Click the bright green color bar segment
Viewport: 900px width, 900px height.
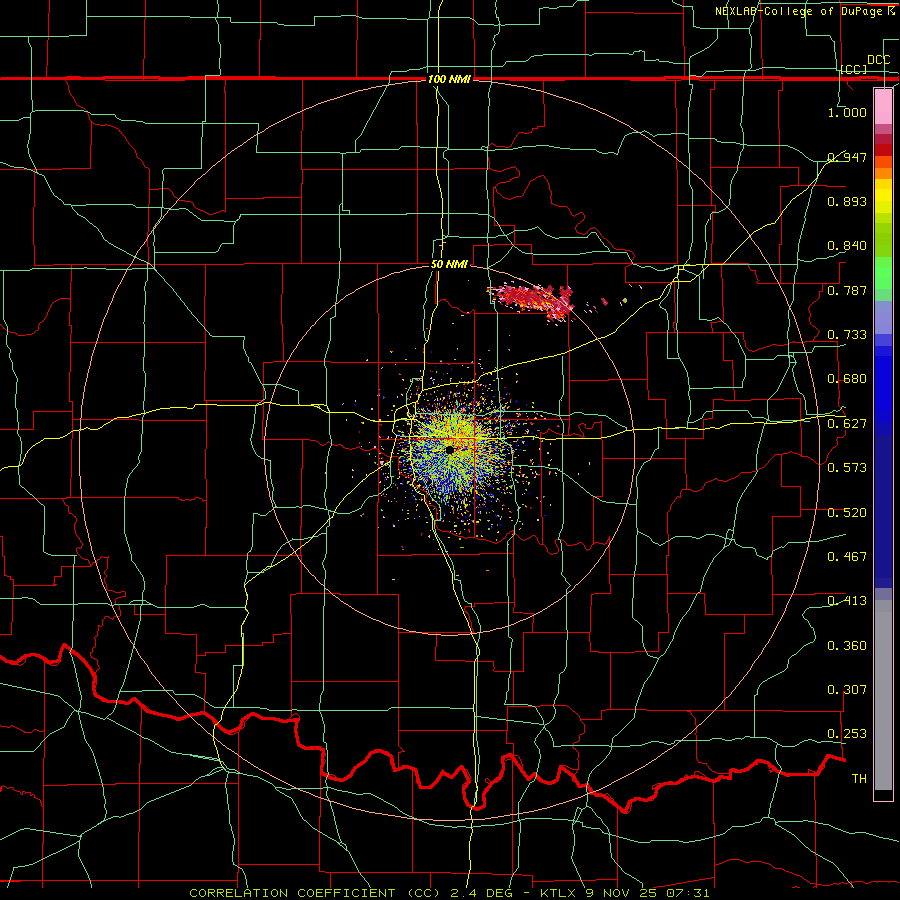pyautogui.click(x=883, y=273)
